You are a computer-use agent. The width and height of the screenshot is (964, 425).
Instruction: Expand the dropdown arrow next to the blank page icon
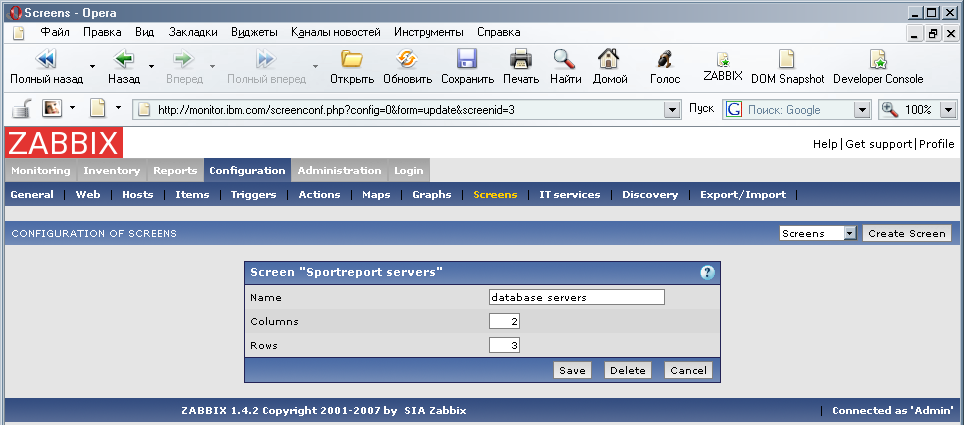pyautogui.click(x=118, y=108)
